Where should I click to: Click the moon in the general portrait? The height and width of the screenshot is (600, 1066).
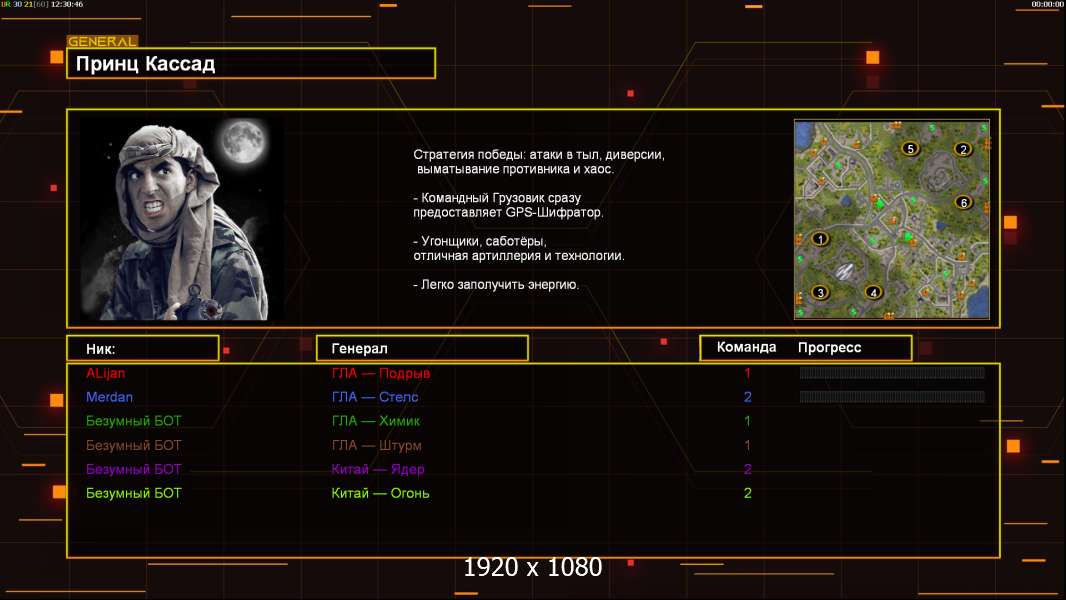pyautogui.click(x=241, y=143)
